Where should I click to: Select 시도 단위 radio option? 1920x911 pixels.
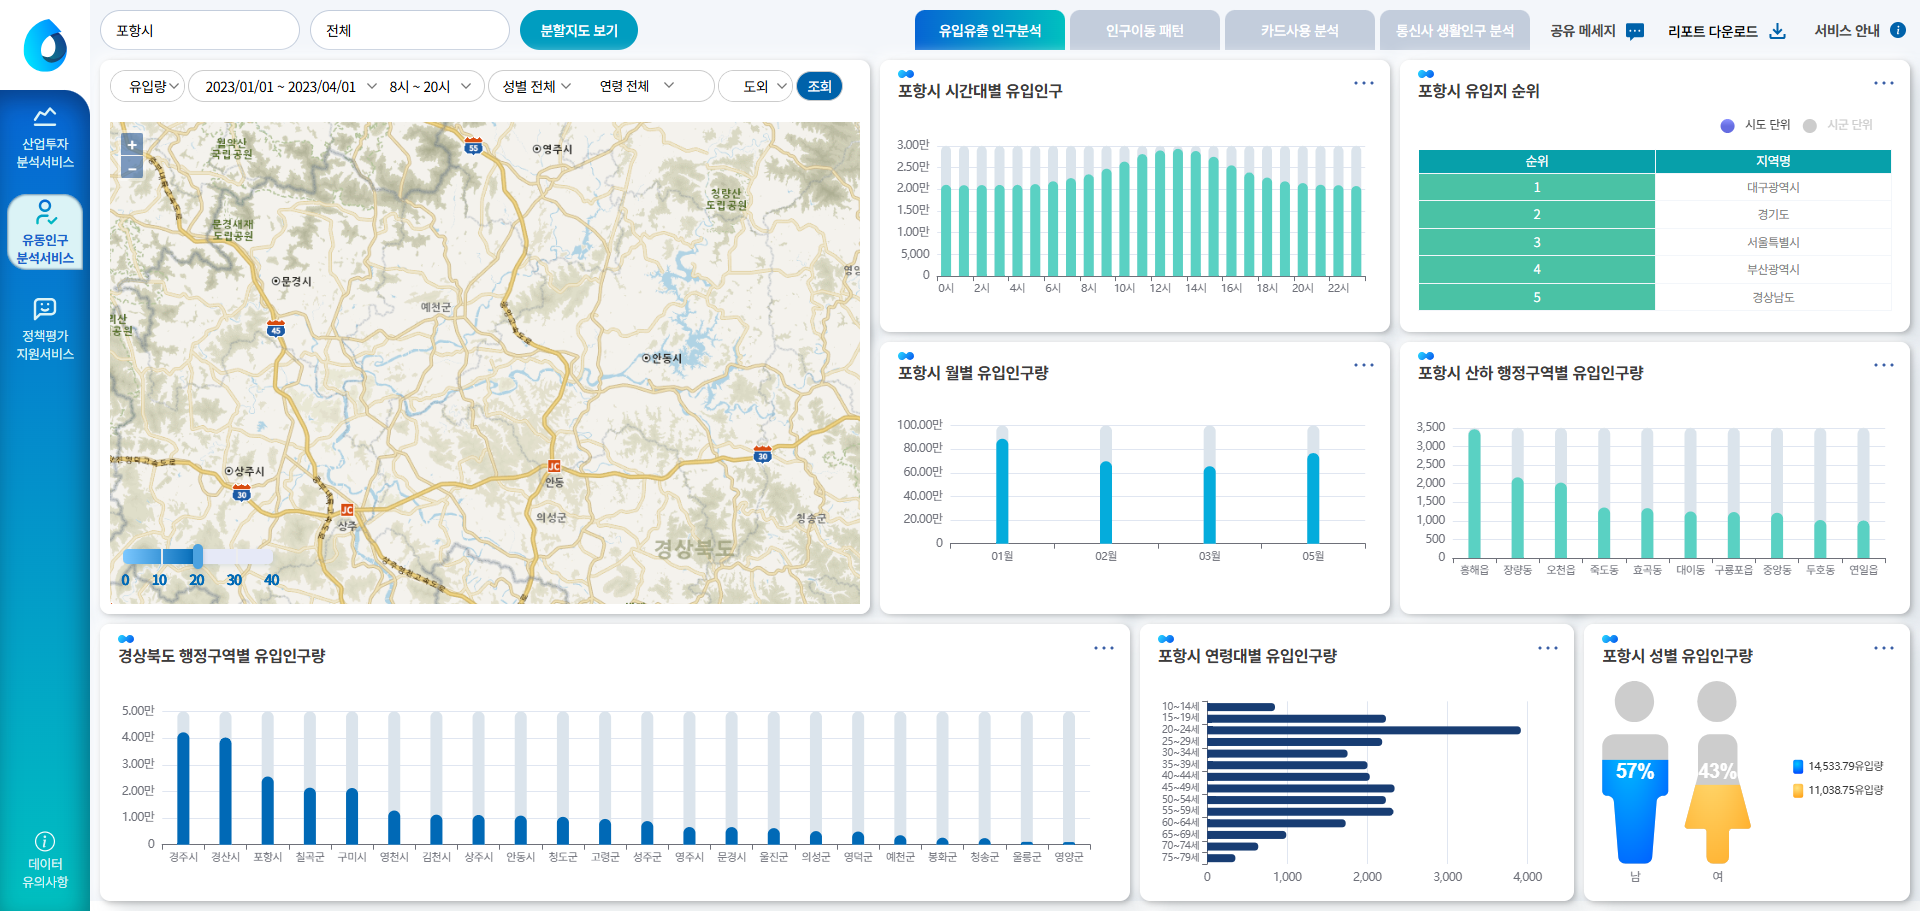click(x=1727, y=126)
